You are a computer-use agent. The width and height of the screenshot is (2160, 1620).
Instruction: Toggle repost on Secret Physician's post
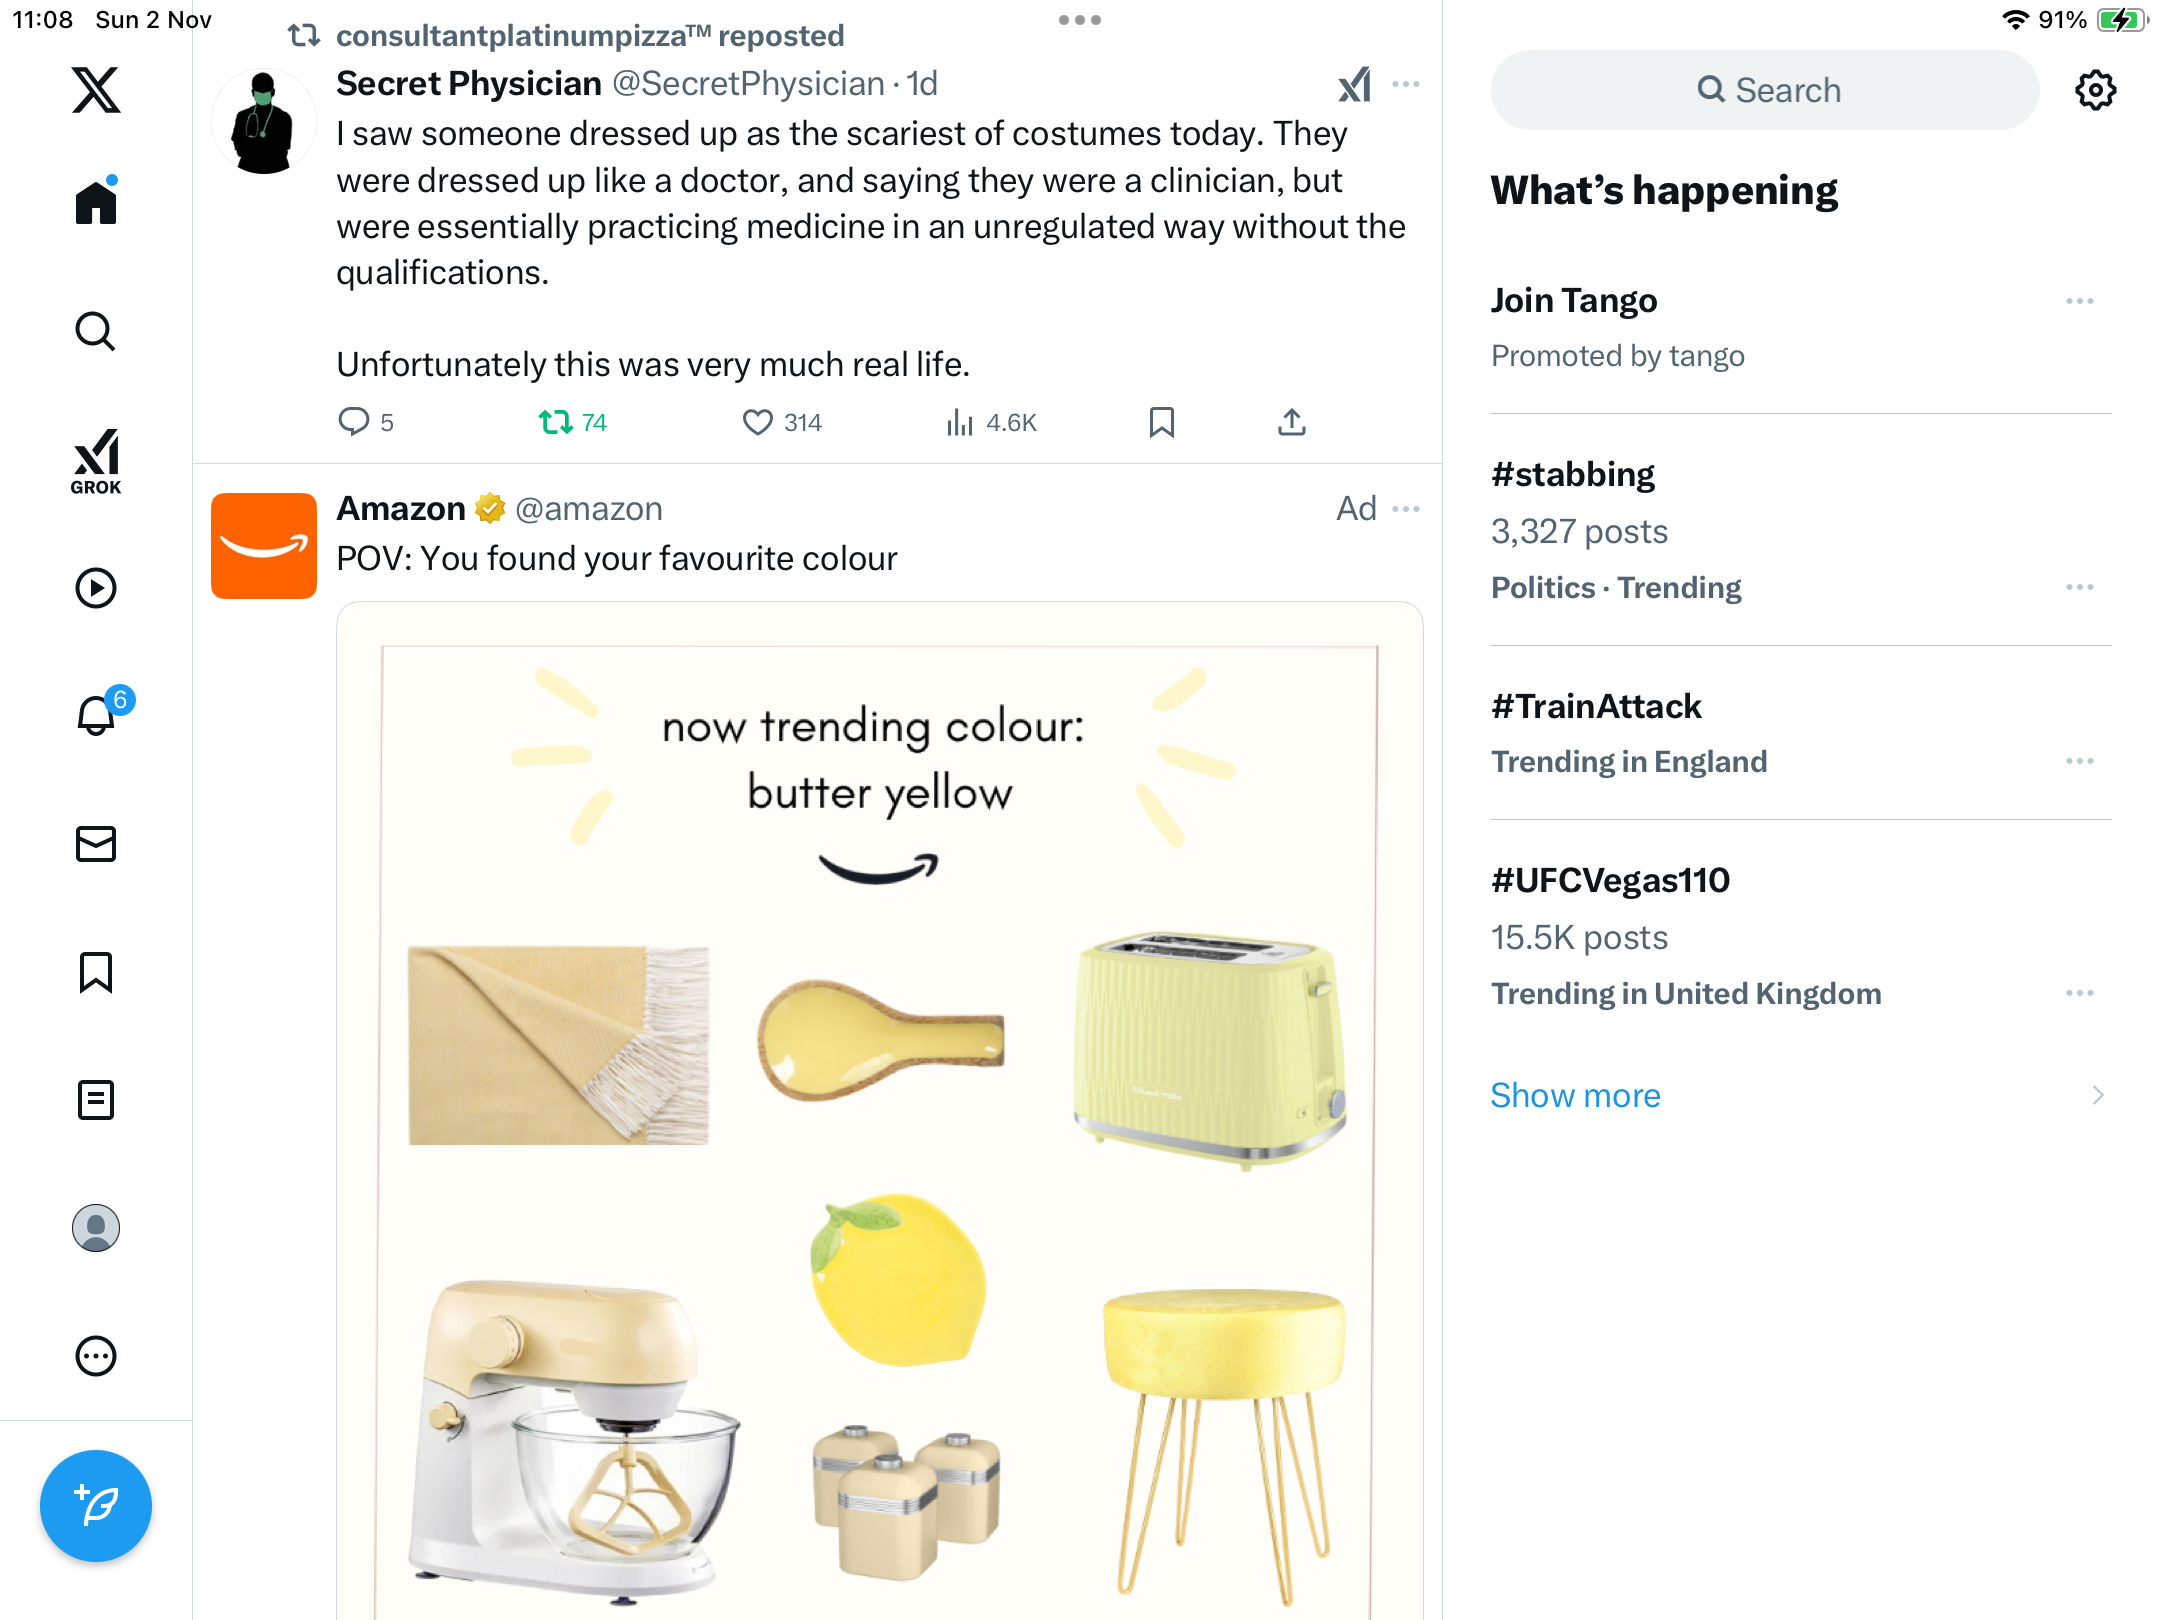pyautogui.click(x=555, y=423)
